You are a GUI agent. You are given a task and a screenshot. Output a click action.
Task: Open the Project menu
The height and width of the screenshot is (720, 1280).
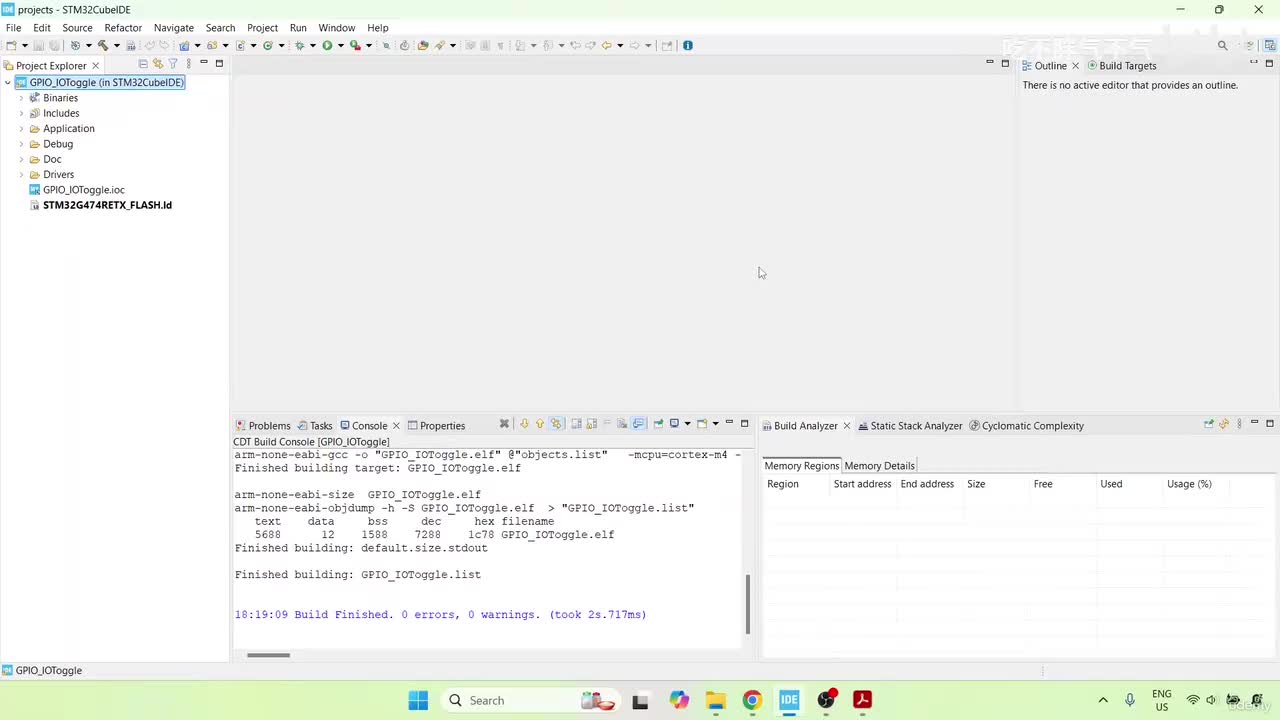262,28
